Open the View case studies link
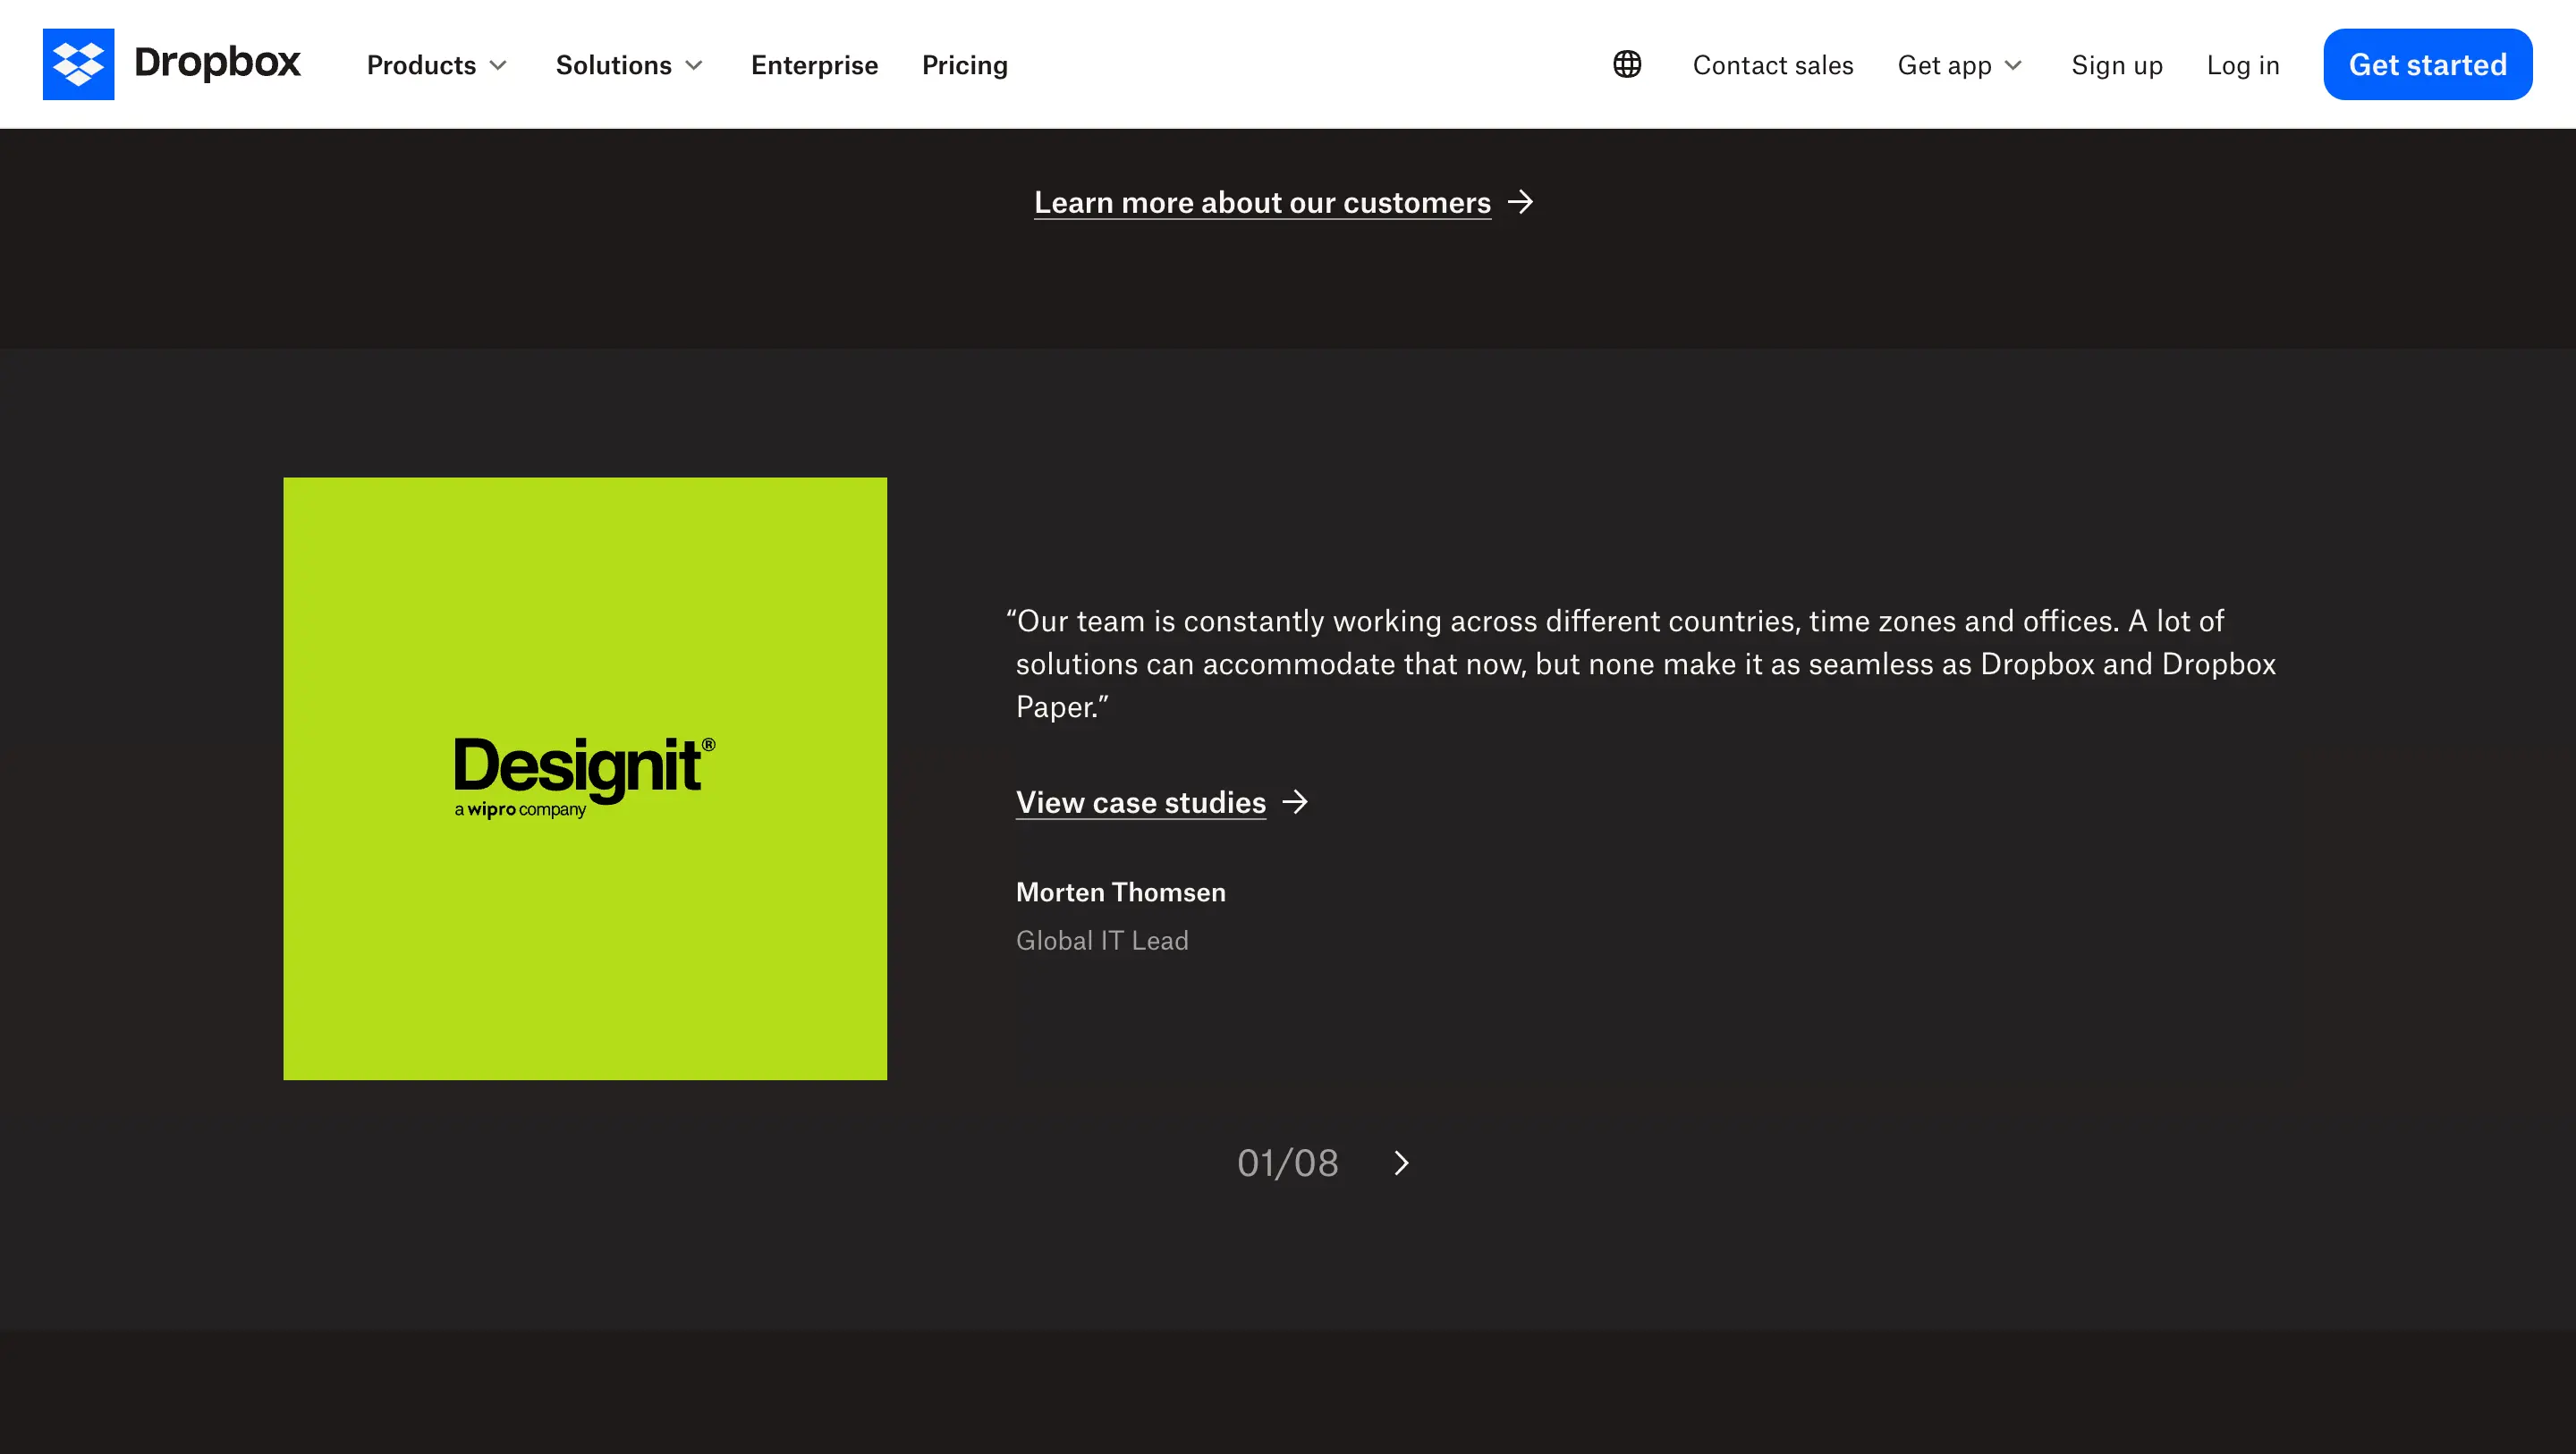The image size is (2576, 1454). click(x=1141, y=802)
